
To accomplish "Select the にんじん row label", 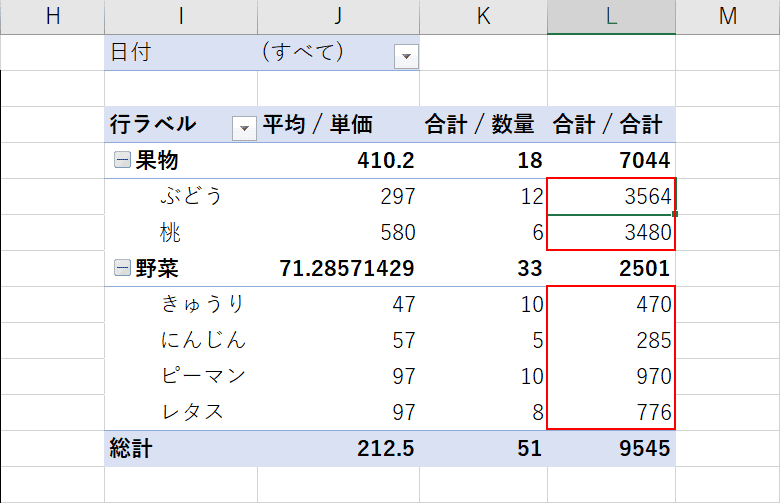I will click(181, 340).
